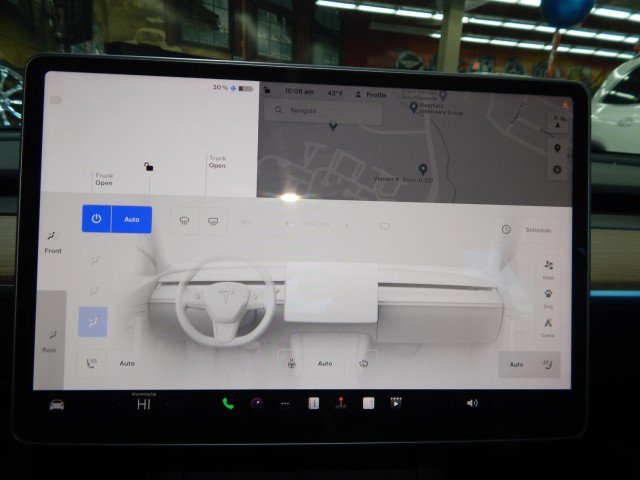Image resolution: width=640 pixels, height=480 pixels.
Task: Tap the HI temperature setting
Action: click(x=144, y=404)
